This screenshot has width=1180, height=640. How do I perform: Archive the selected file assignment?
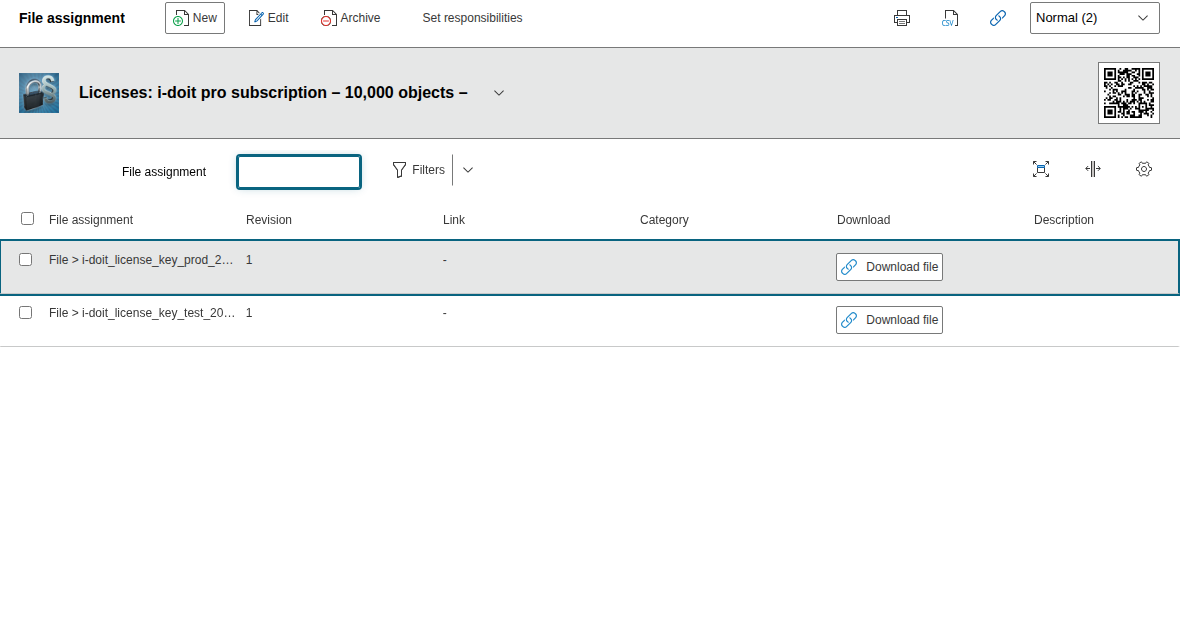tap(351, 18)
